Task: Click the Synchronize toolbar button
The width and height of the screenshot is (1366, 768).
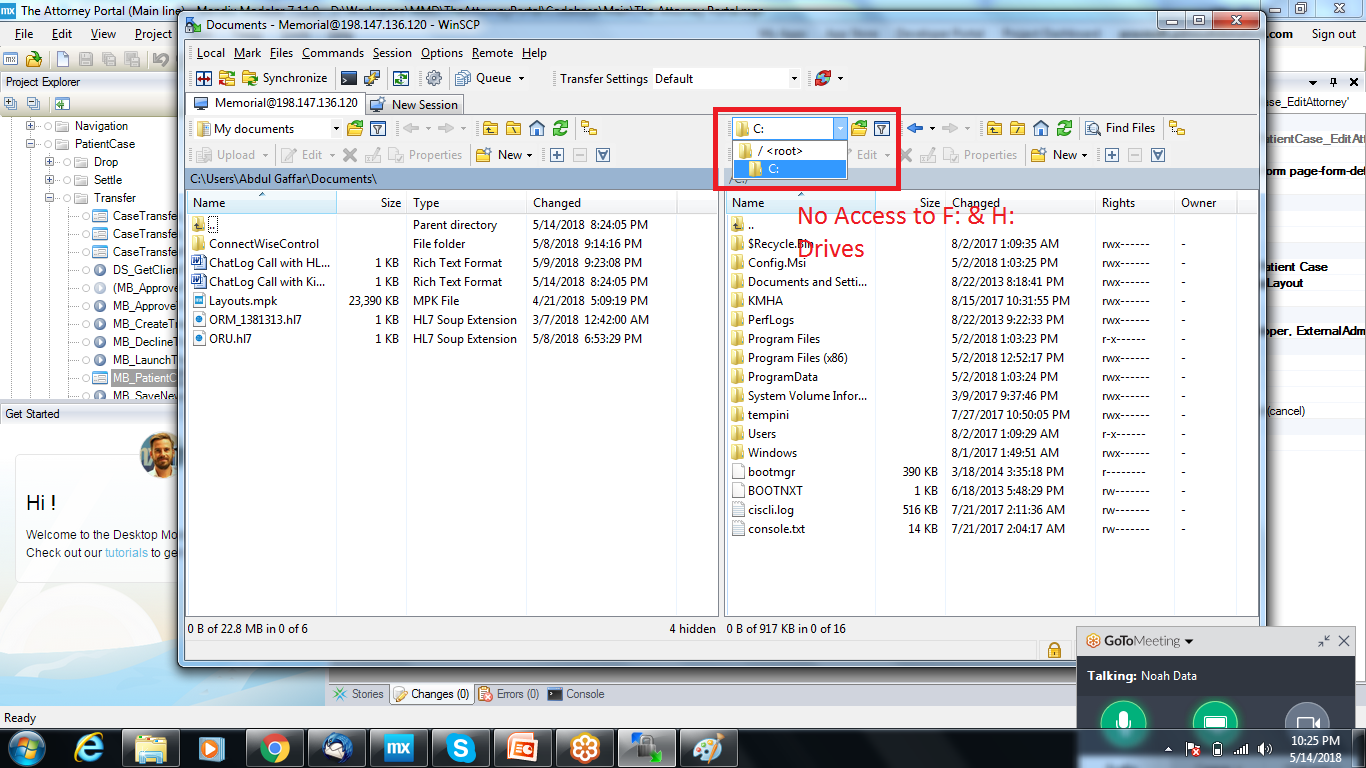Action: [285, 78]
